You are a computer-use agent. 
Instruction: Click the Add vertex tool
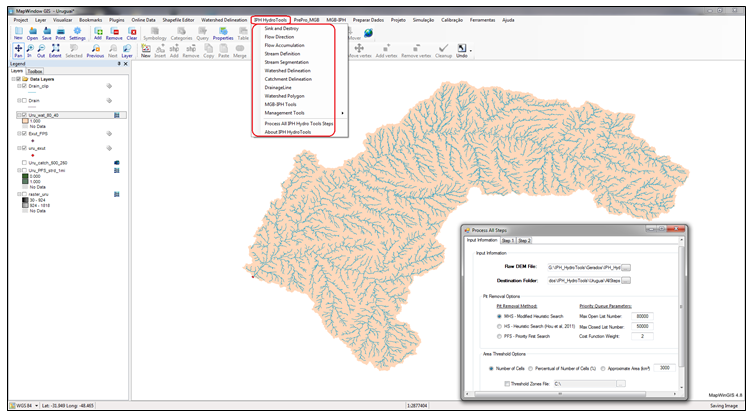[386, 50]
